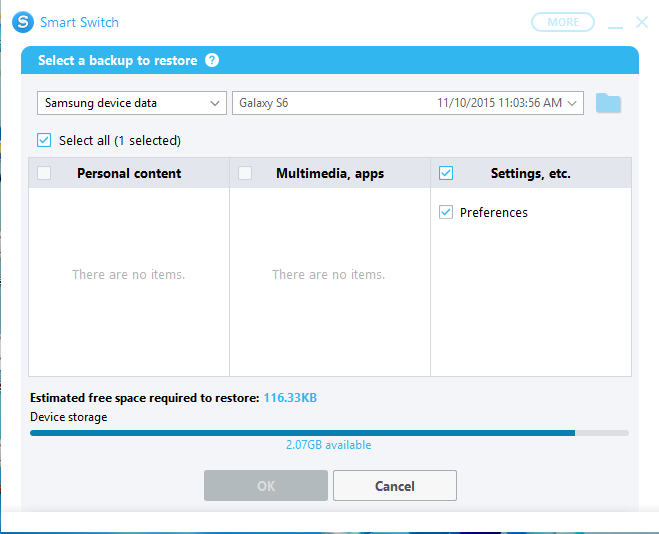659x534 pixels.
Task: Click the Smart Switch logo icon
Action: click(23, 22)
